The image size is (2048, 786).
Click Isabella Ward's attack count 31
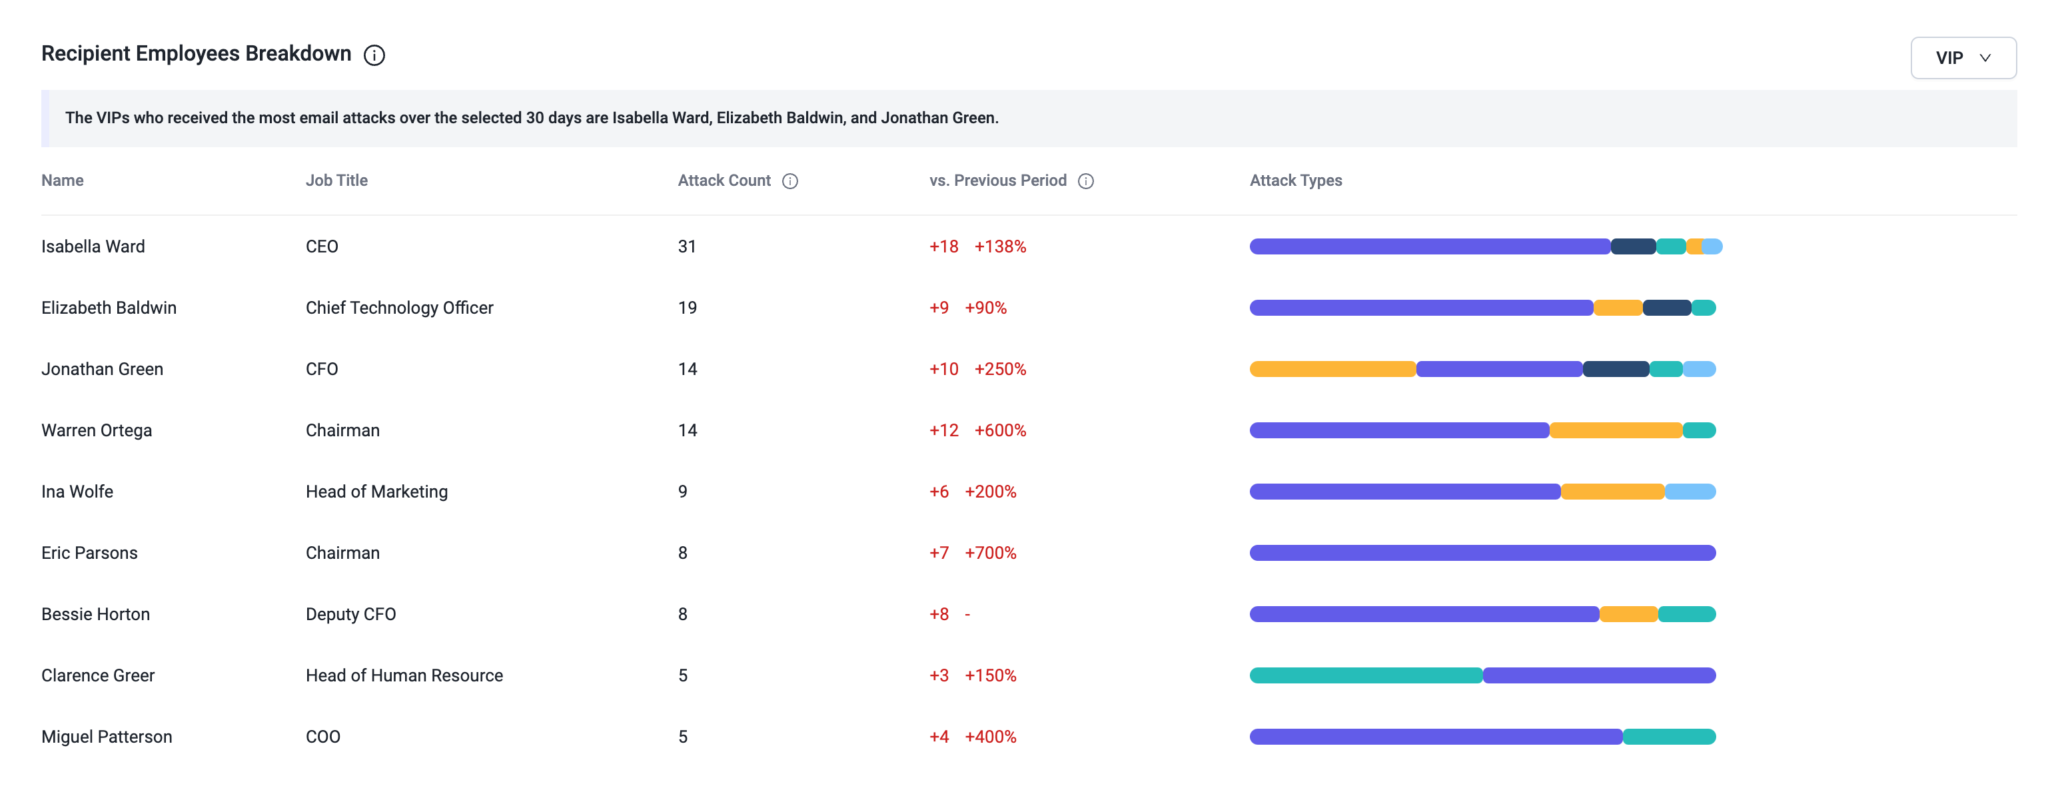click(x=687, y=246)
